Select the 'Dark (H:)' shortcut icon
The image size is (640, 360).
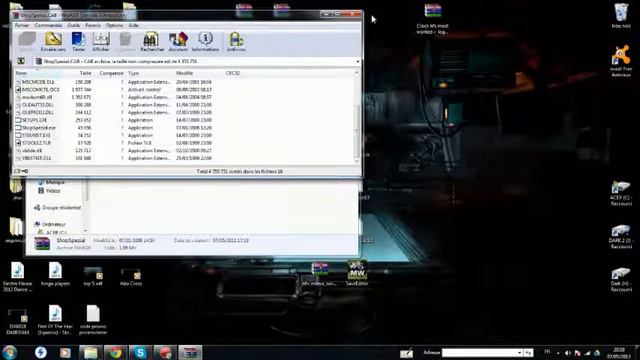point(621,280)
